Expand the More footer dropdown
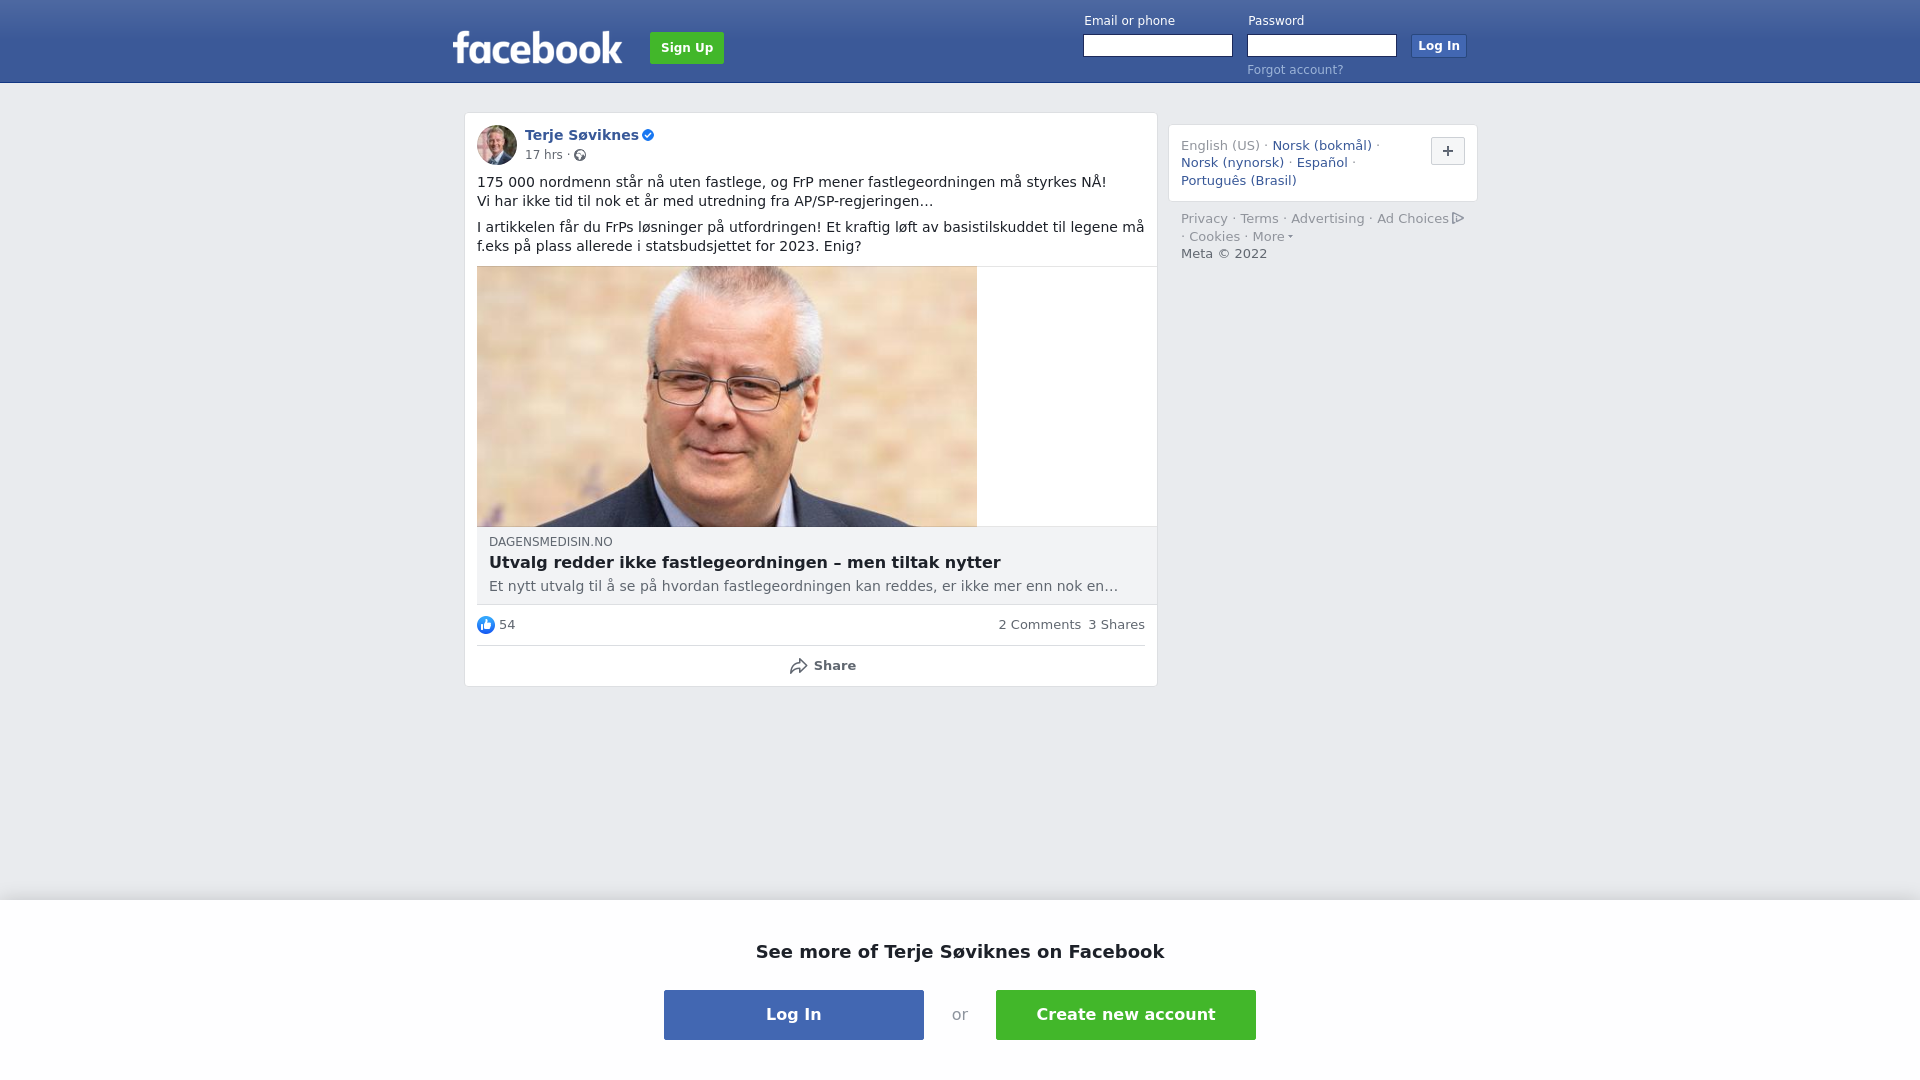Screen dimensions: 1920x1080 (1273, 237)
